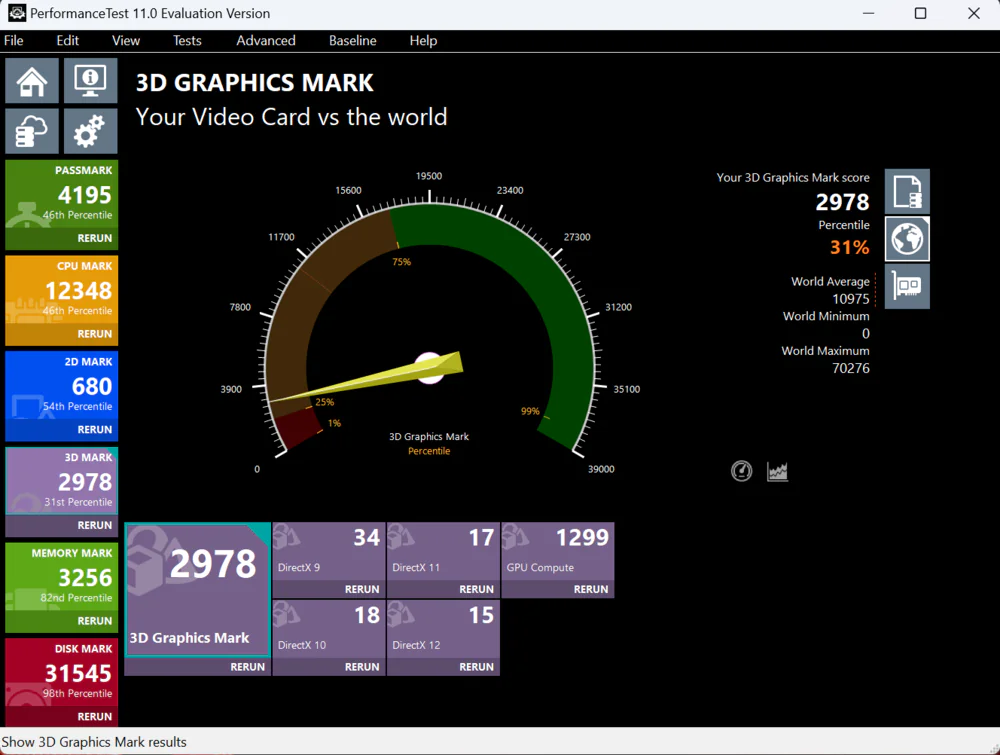
Task: Click the status bar results message
Action: pos(94,742)
